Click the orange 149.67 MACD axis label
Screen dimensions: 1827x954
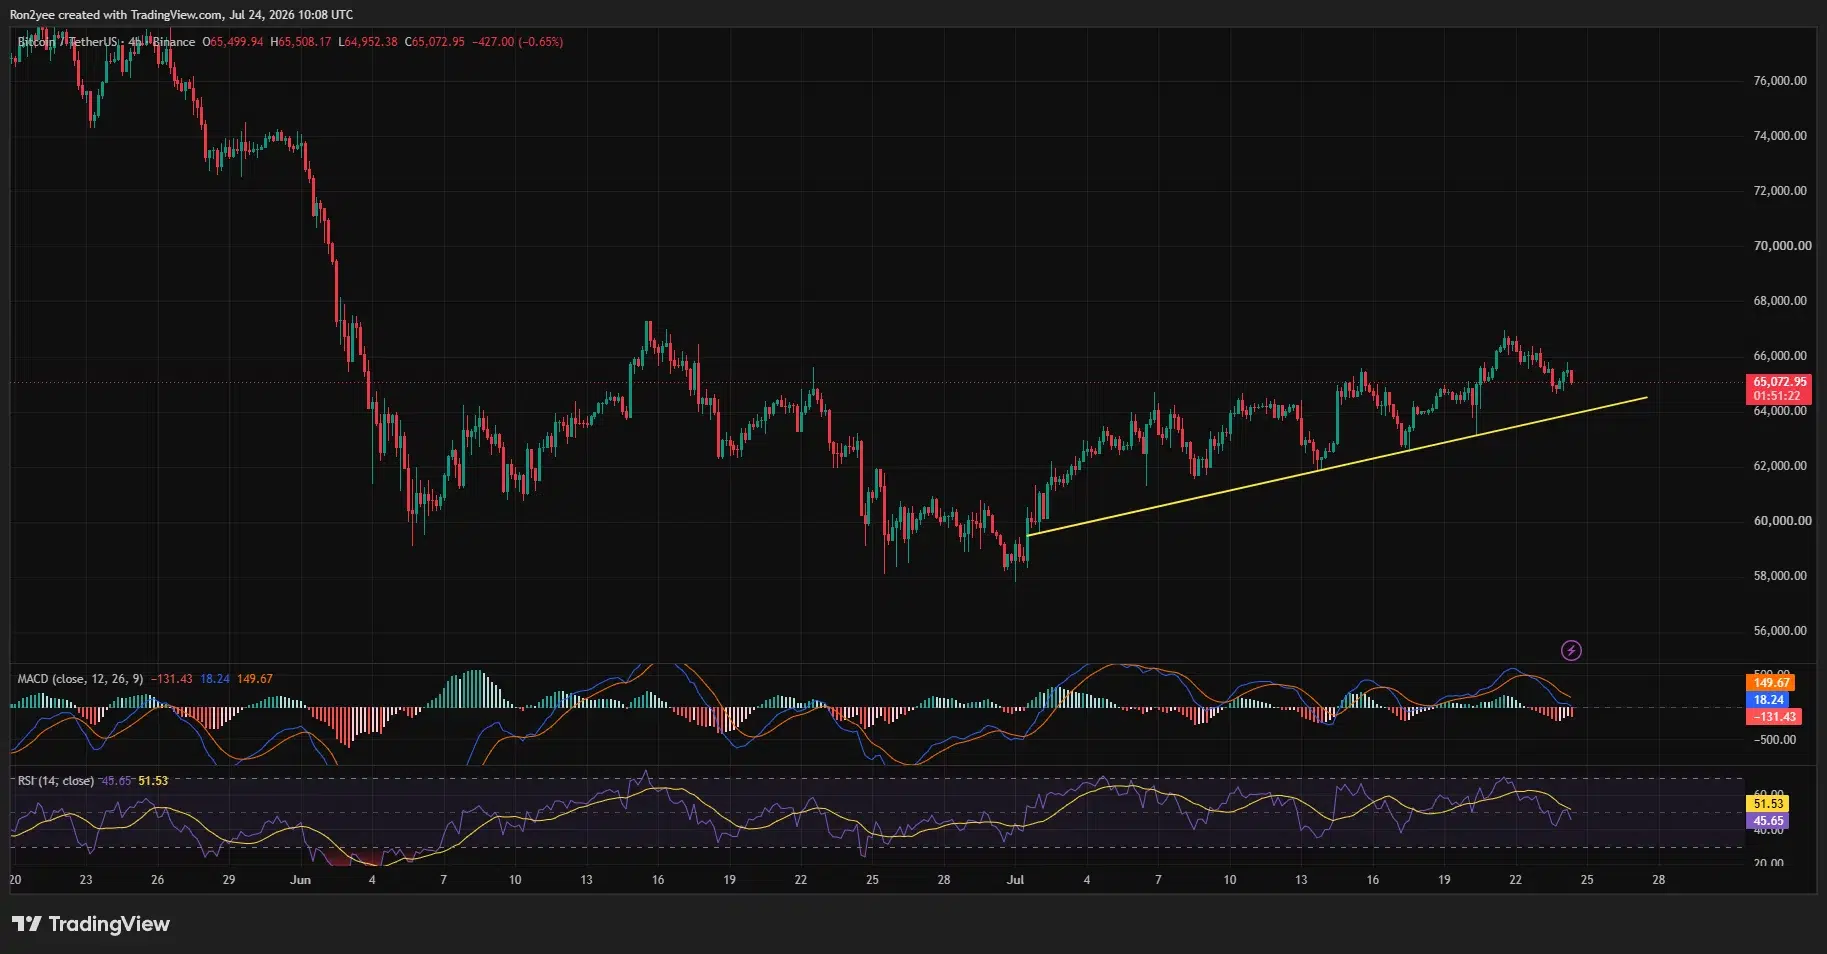tap(1770, 683)
